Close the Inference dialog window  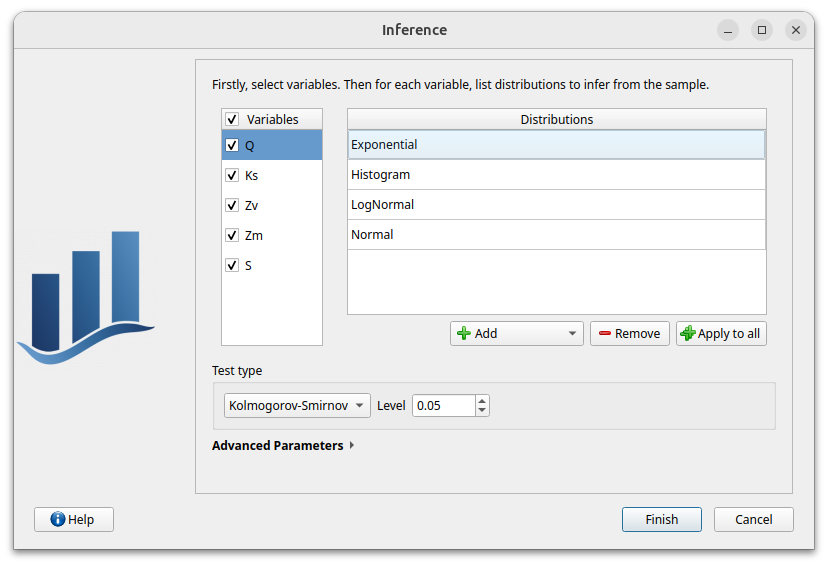[x=796, y=30]
